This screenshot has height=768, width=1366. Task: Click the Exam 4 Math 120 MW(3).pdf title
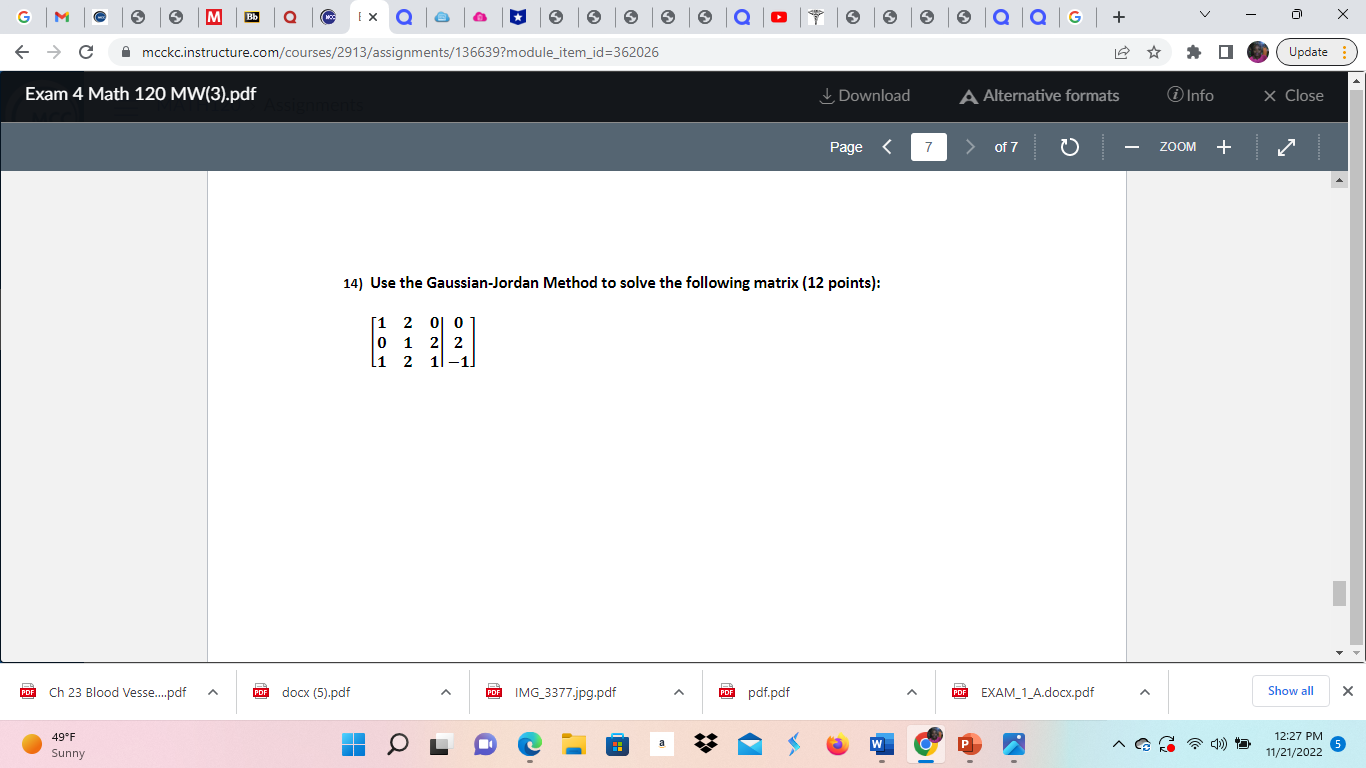pyautogui.click(x=141, y=94)
